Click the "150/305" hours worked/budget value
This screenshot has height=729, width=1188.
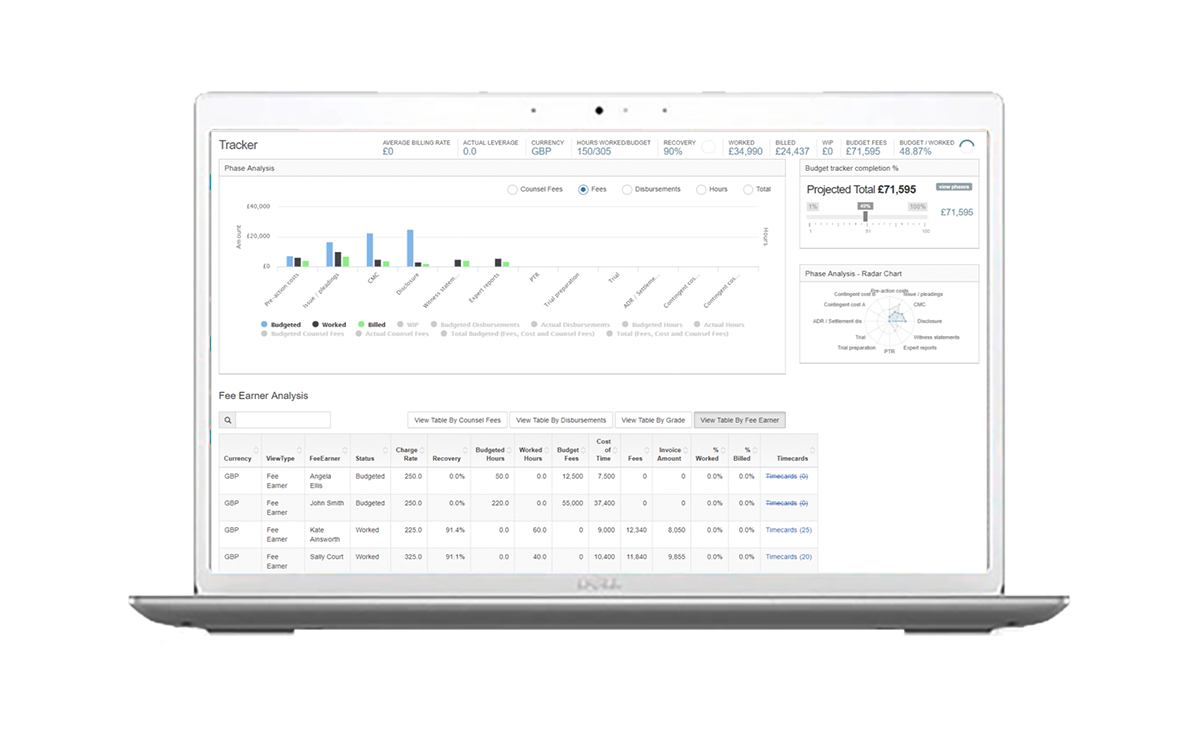tap(594, 152)
